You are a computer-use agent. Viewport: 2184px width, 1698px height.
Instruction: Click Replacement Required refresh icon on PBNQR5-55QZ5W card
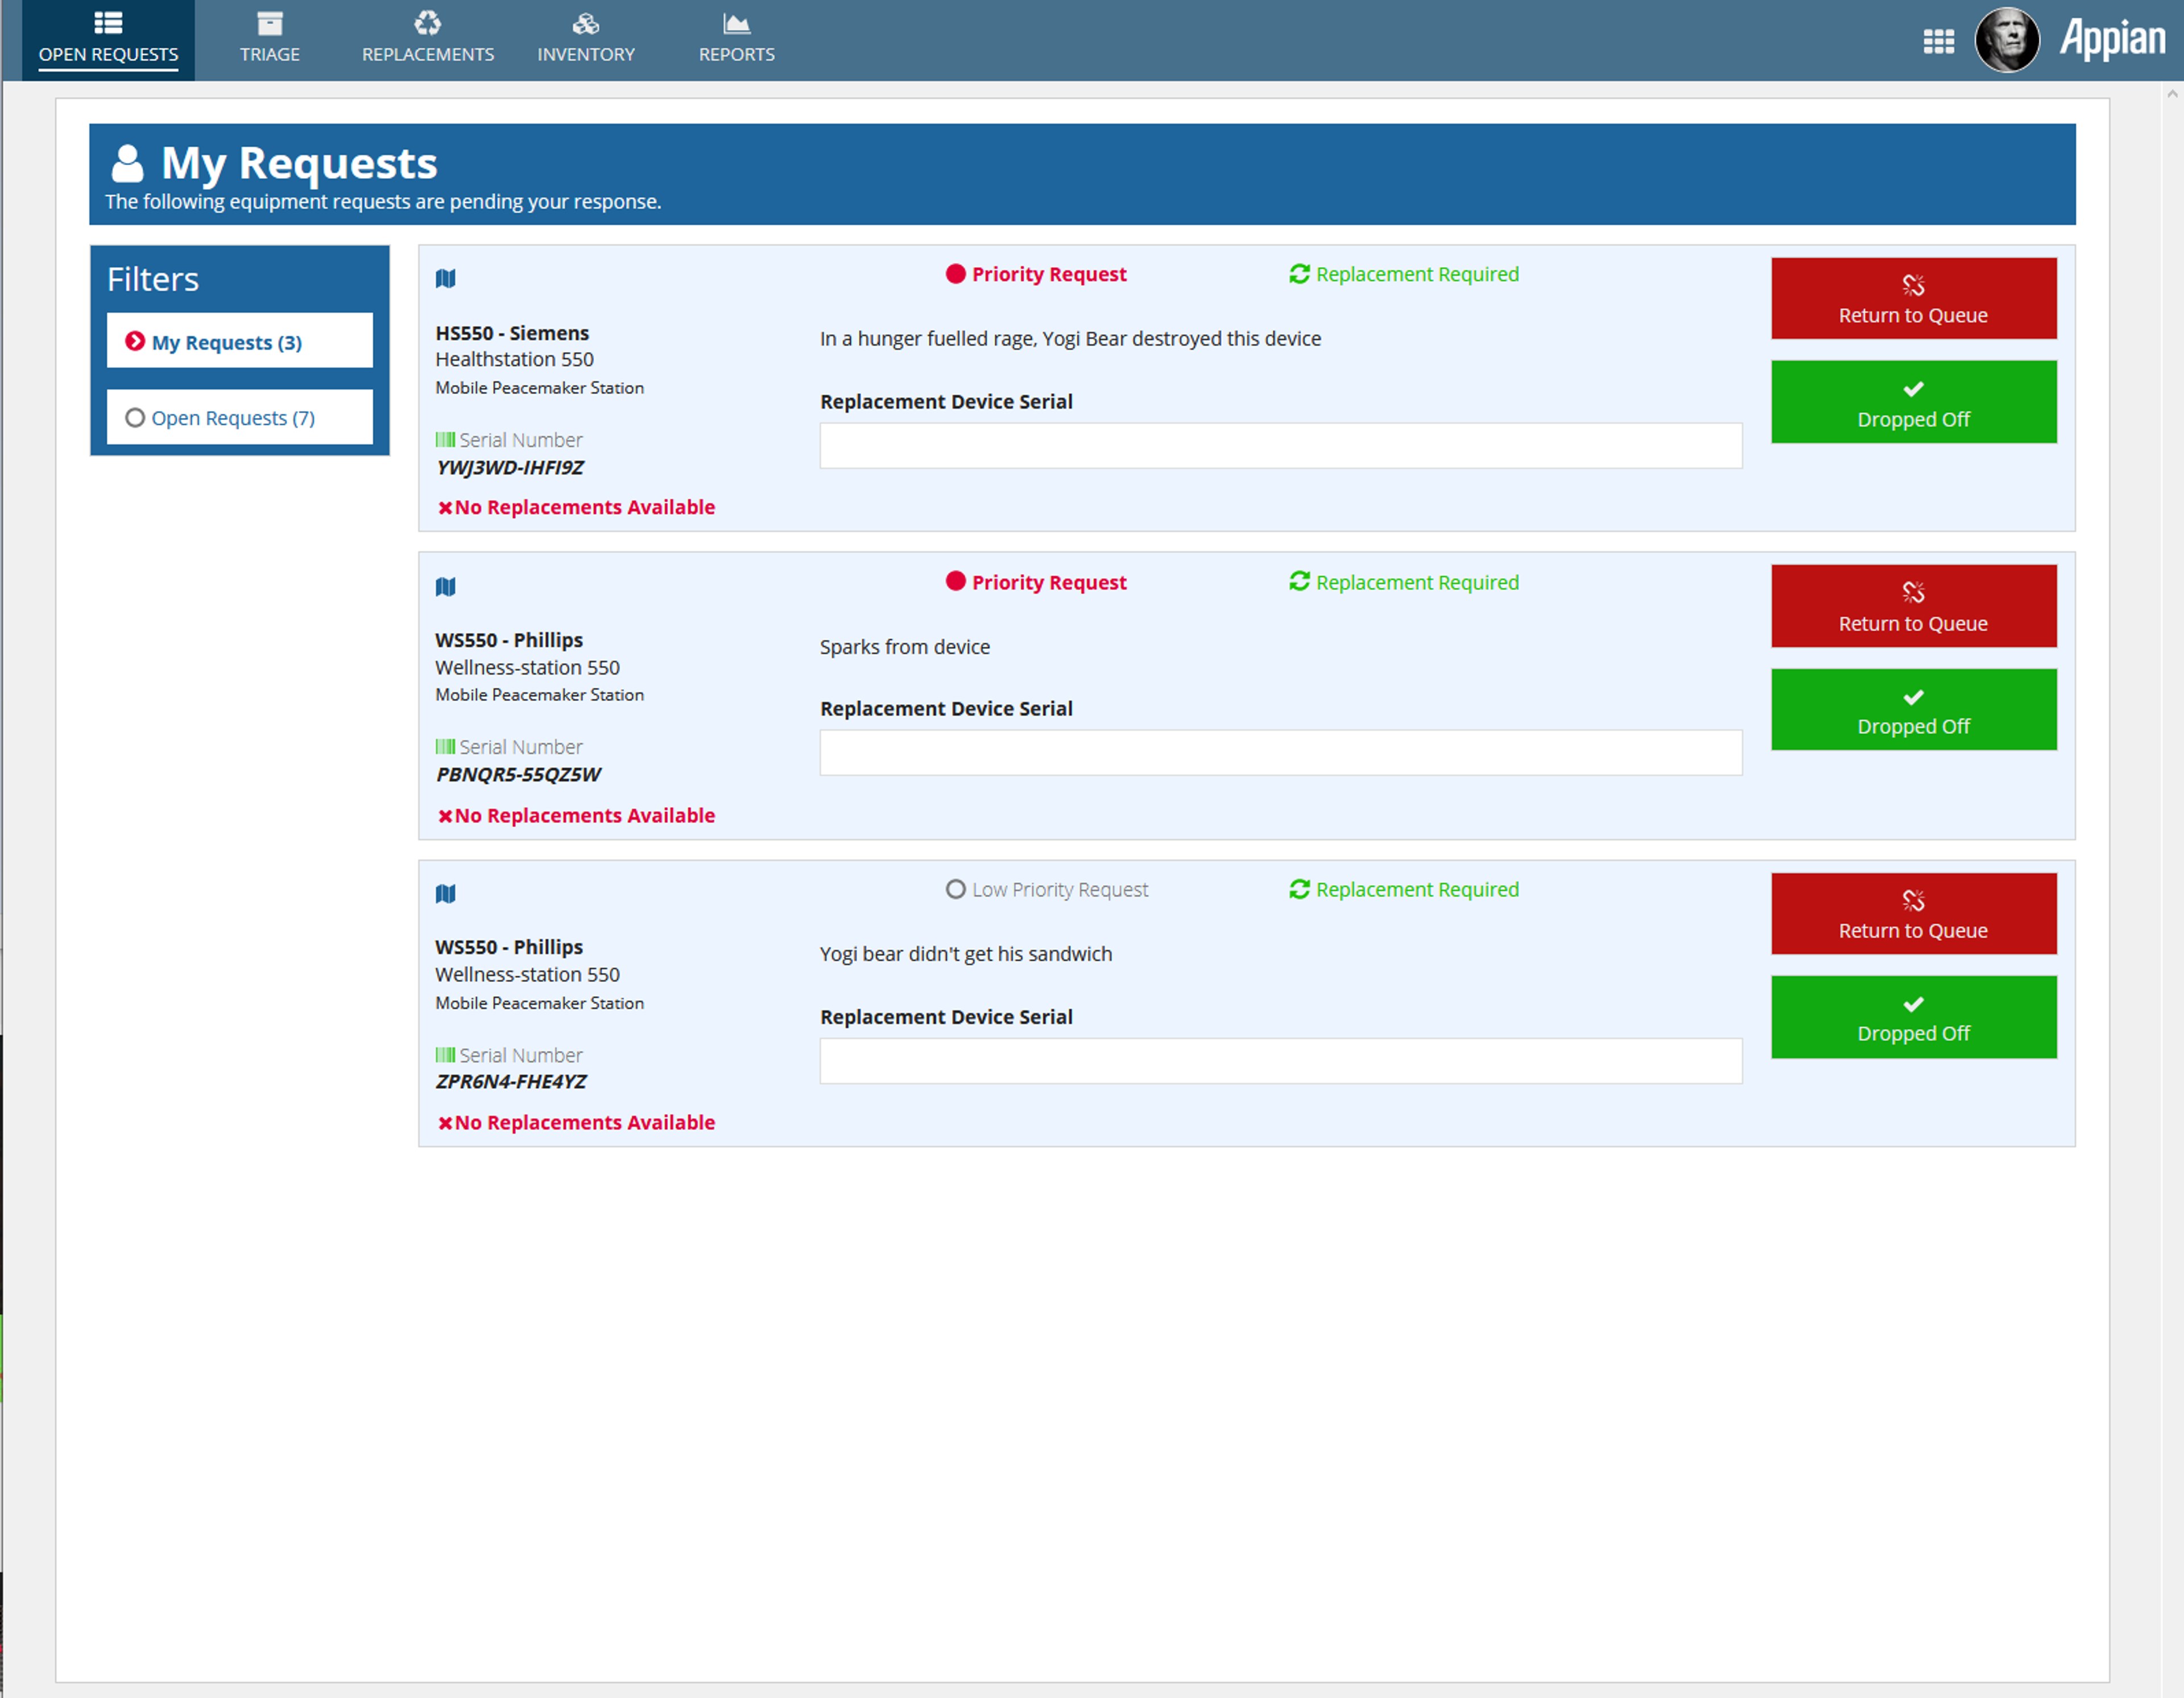pos(1299,581)
